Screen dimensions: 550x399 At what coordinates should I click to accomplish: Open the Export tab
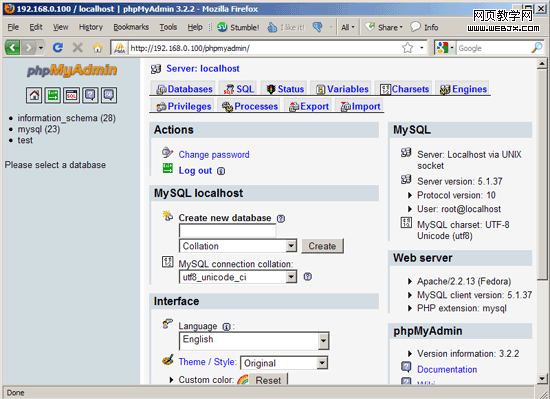pos(309,106)
